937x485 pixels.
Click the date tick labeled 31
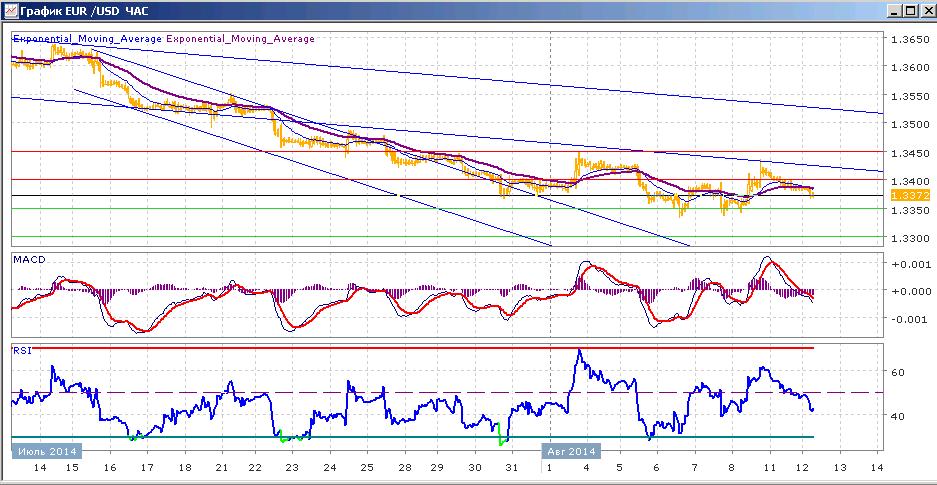(512, 468)
